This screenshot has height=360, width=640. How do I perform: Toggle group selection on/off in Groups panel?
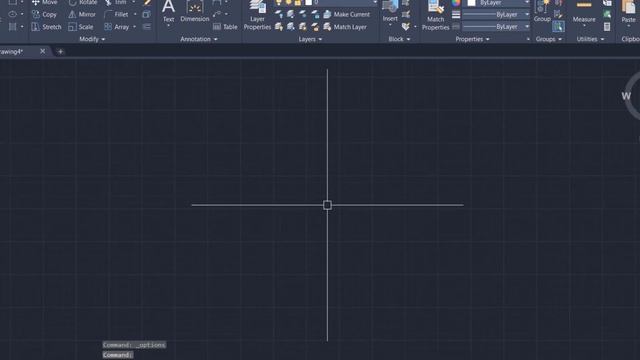tap(558, 27)
